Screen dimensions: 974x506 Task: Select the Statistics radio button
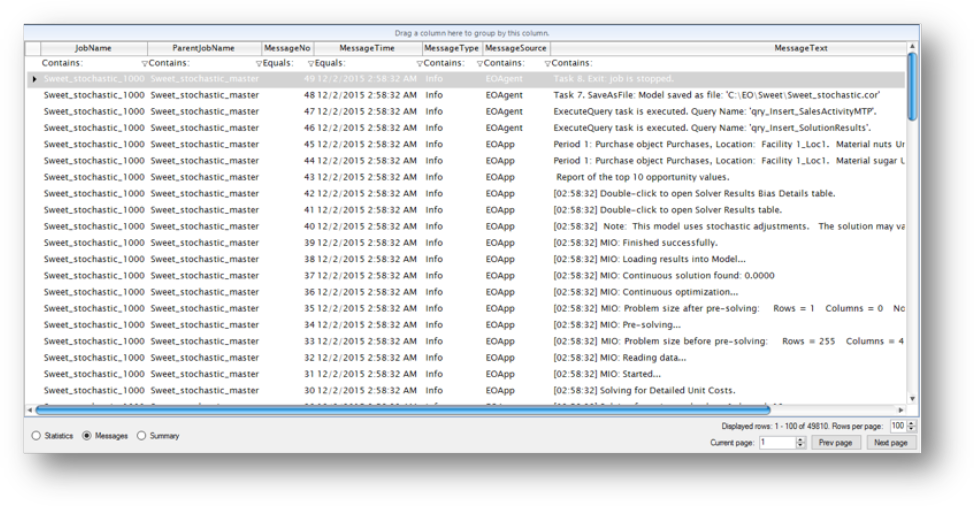37,436
